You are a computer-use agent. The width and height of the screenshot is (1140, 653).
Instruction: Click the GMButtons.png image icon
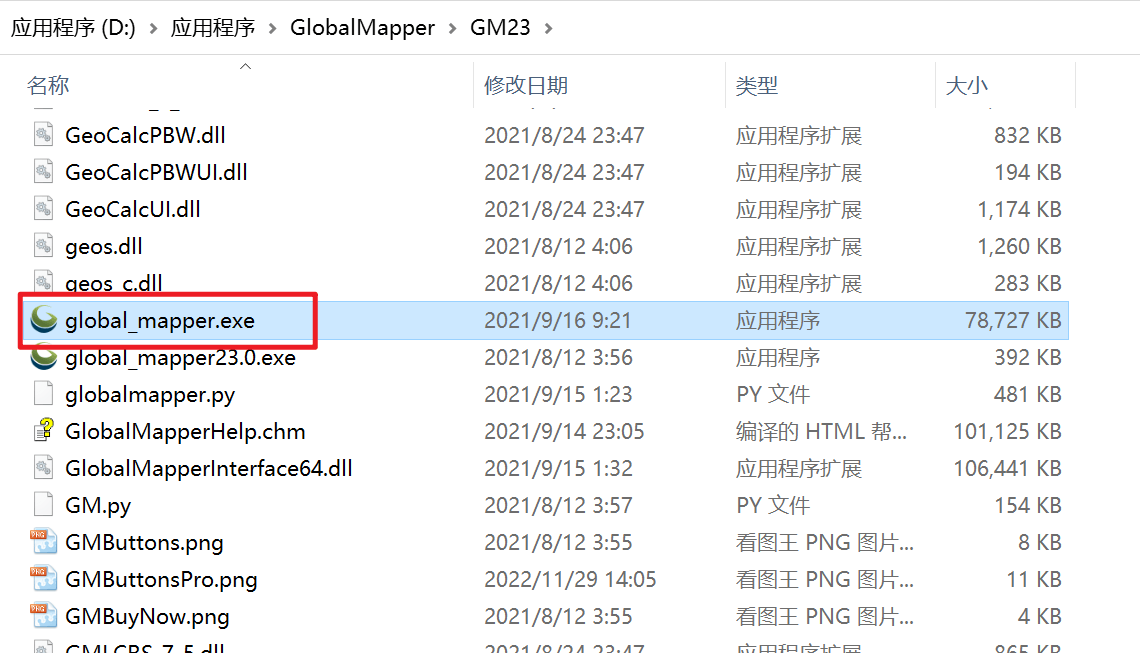point(44,542)
